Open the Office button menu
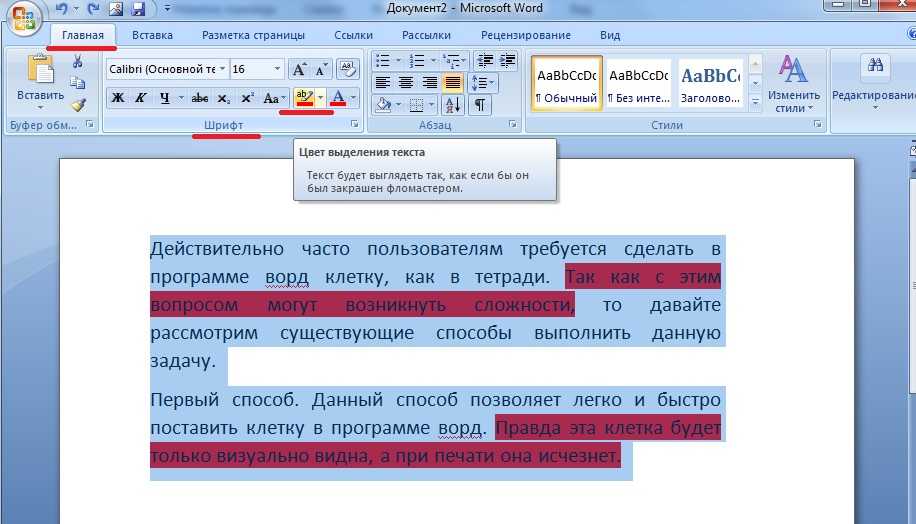 click(24, 18)
